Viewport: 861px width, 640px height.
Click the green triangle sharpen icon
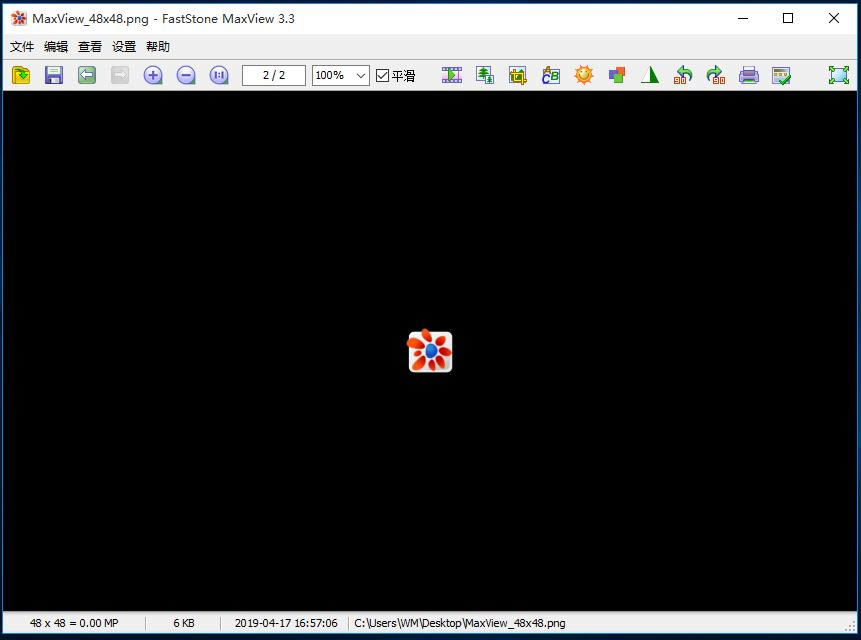pos(650,75)
